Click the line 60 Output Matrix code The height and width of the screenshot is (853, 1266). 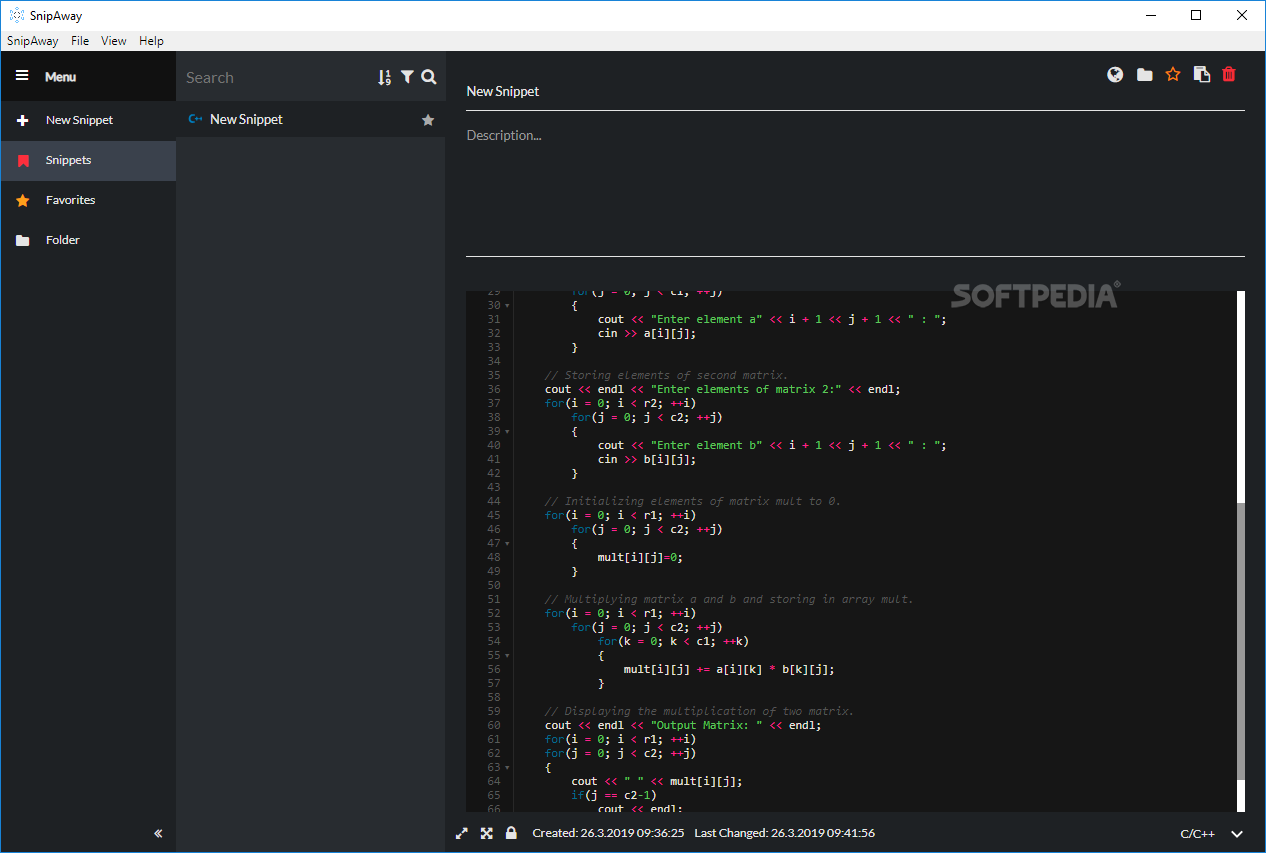pyautogui.click(x=682, y=725)
